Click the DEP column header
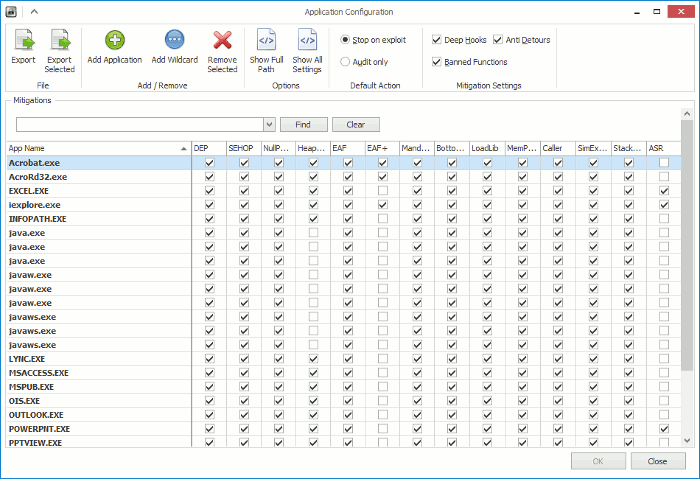 pos(209,148)
